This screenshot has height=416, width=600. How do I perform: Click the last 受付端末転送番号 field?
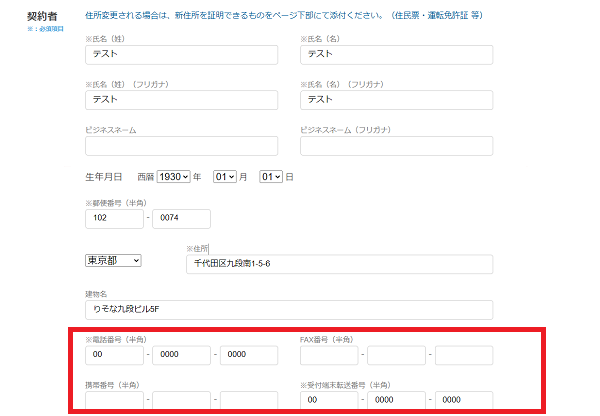463,400
